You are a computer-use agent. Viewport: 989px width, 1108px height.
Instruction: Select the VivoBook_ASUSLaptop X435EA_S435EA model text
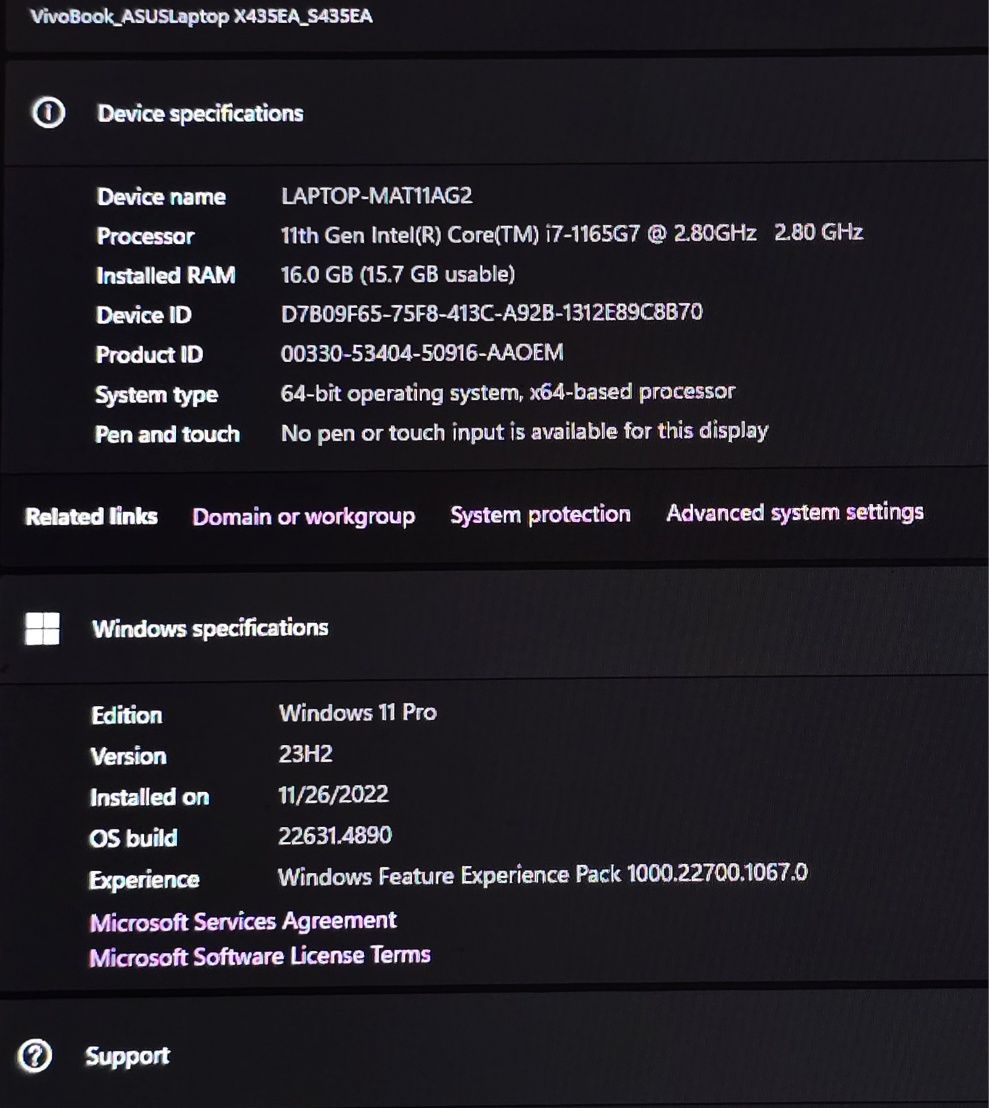(x=201, y=16)
